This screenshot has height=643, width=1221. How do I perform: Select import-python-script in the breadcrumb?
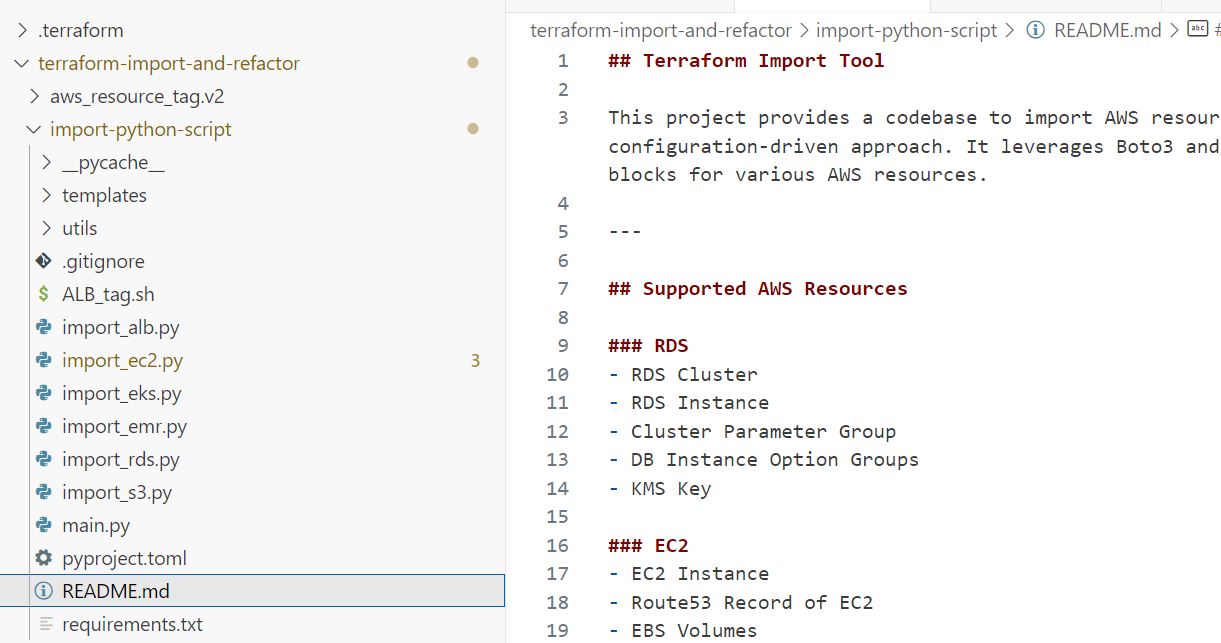906,30
